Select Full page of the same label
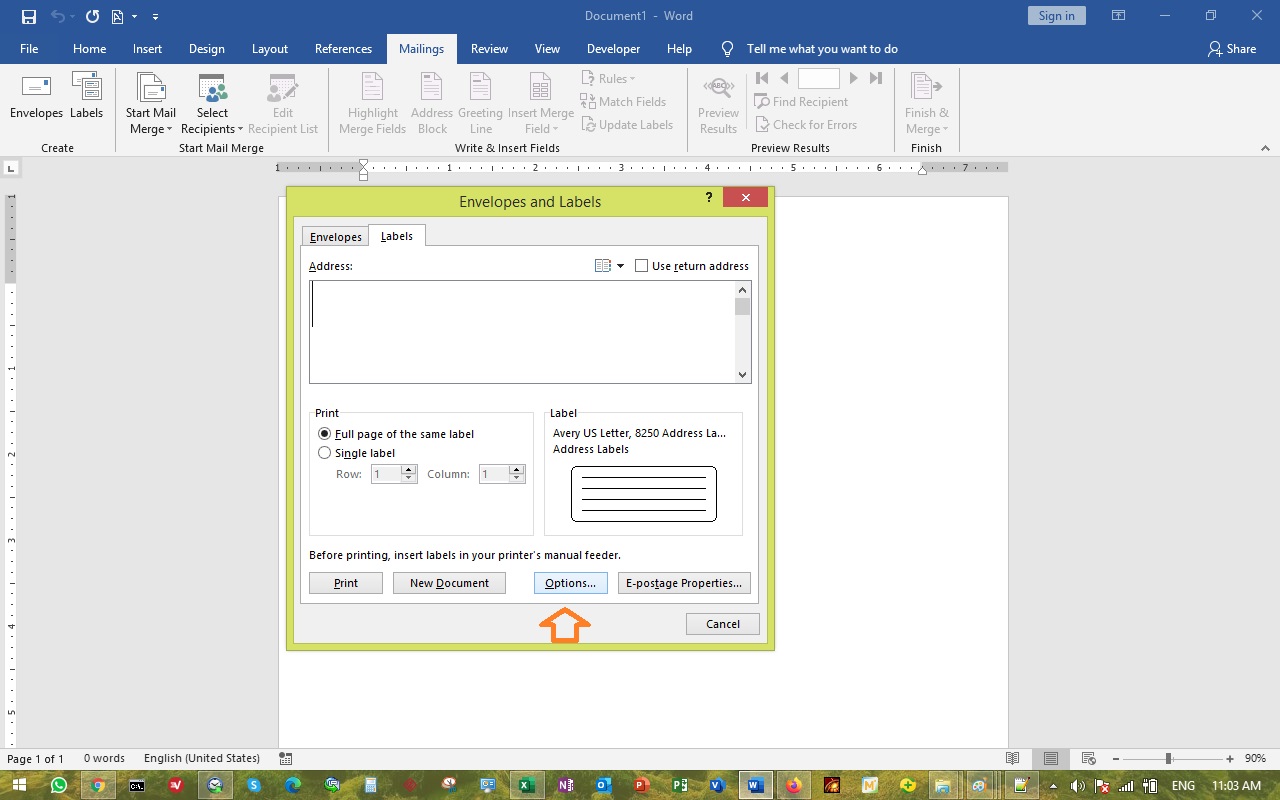The width and height of the screenshot is (1280, 800). point(324,434)
